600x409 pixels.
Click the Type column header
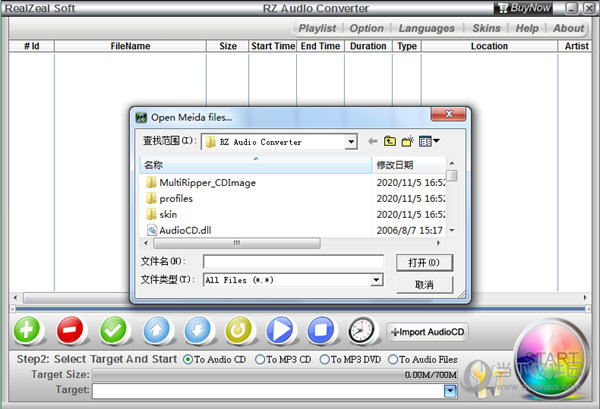pyautogui.click(x=407, y=46)
